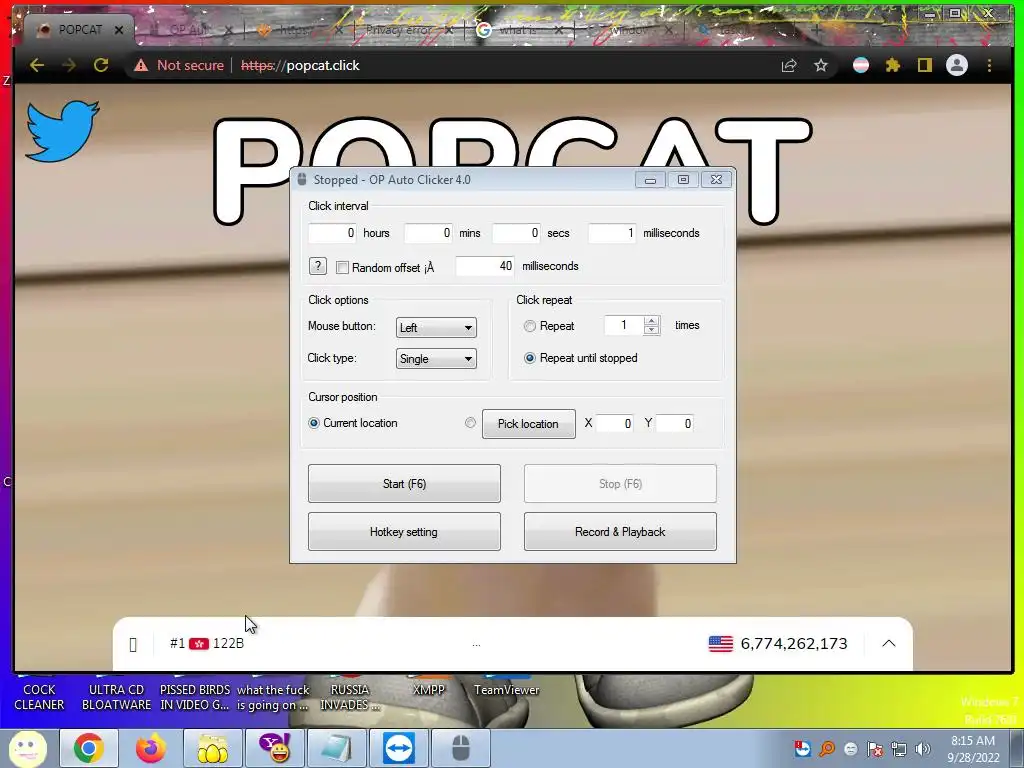Click the volume speaker tray icon
Screen dimensions: 1024x768
[922, 749]
